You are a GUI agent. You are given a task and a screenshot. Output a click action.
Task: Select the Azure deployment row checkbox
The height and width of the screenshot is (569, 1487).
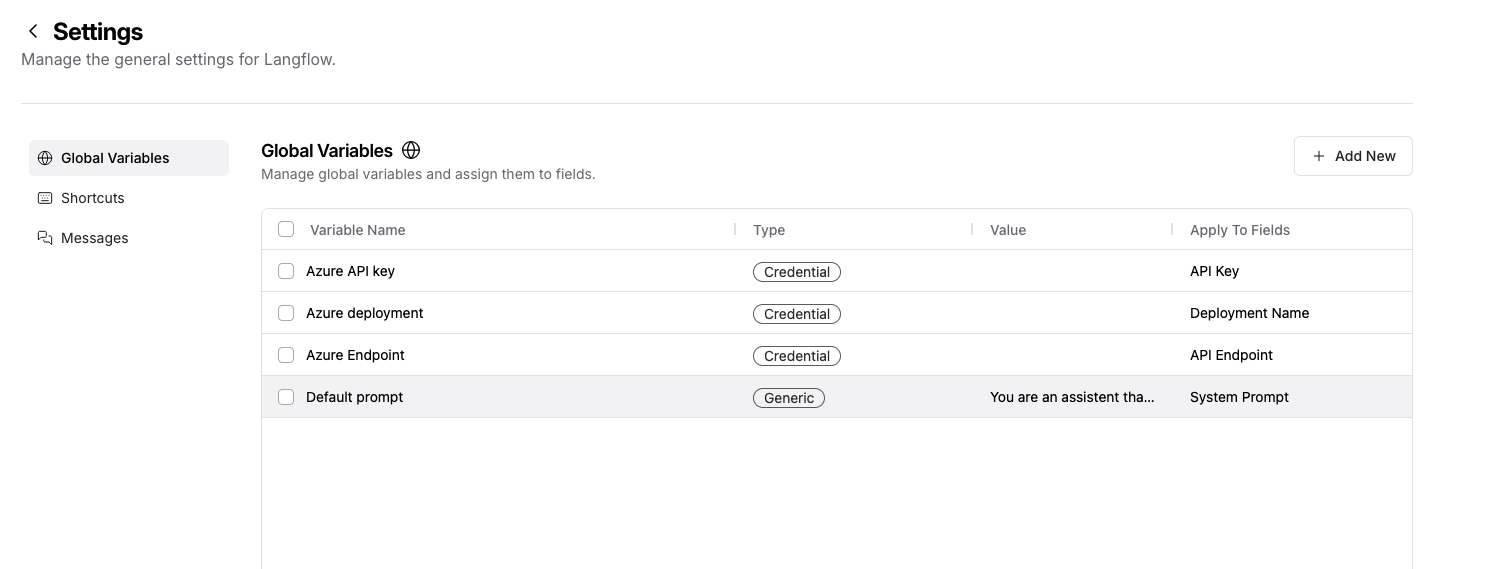click(x=286, y=313)
